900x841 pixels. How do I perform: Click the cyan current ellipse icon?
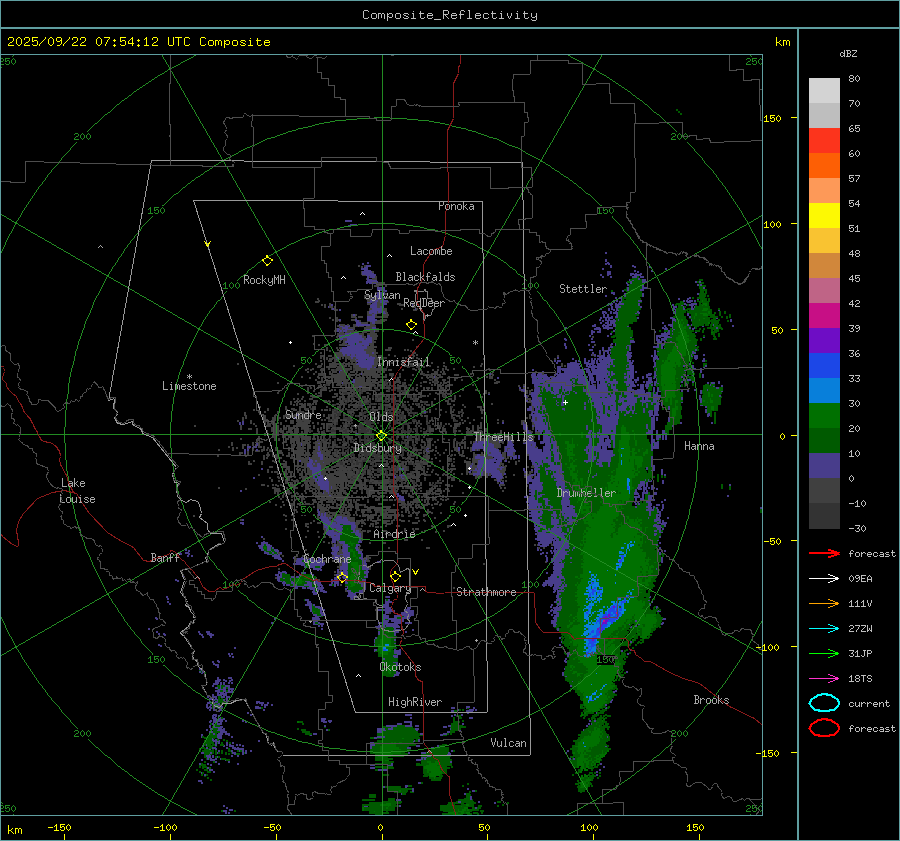coord(824,703)
